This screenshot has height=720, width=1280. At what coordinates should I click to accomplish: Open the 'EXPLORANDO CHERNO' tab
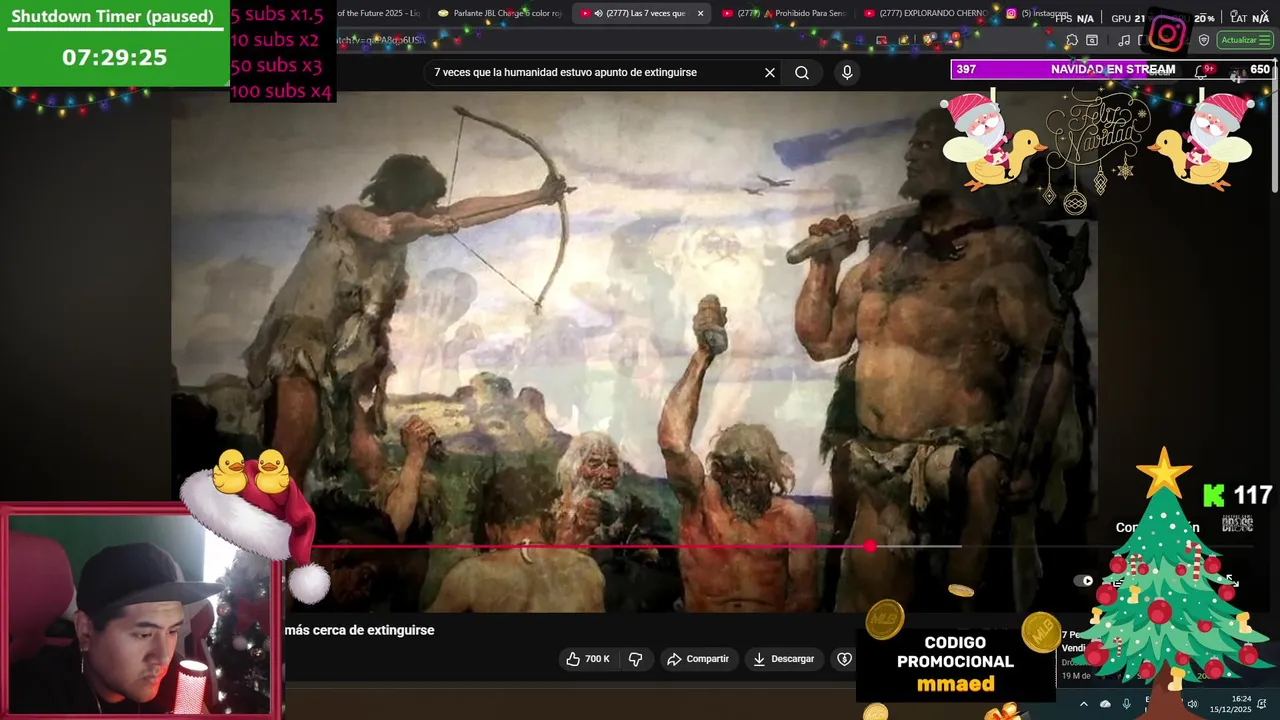pyautogui.click(x=925, y=13)
